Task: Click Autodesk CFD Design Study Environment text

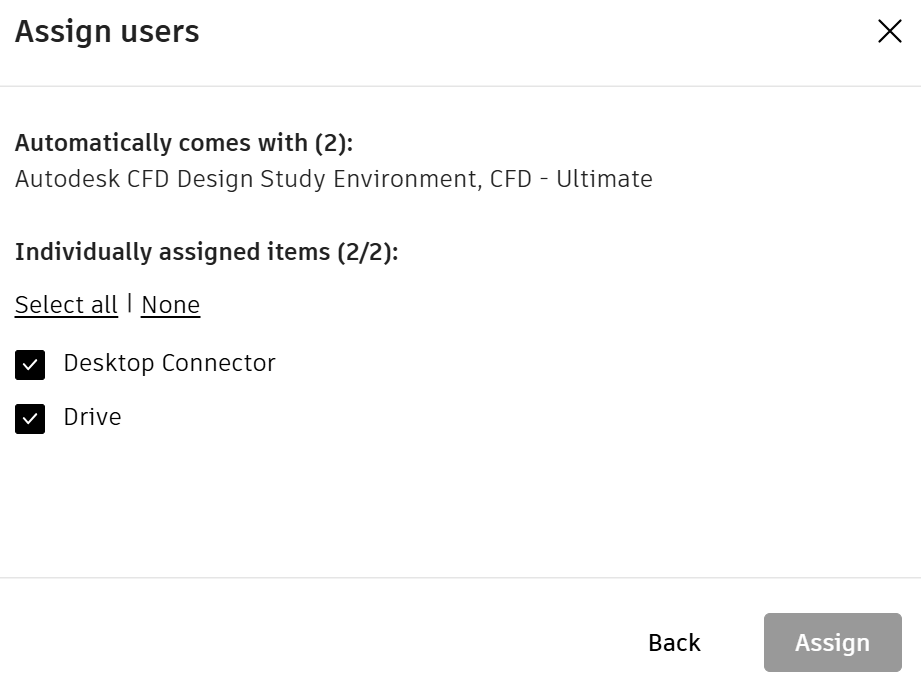Action: pos(246,179)
